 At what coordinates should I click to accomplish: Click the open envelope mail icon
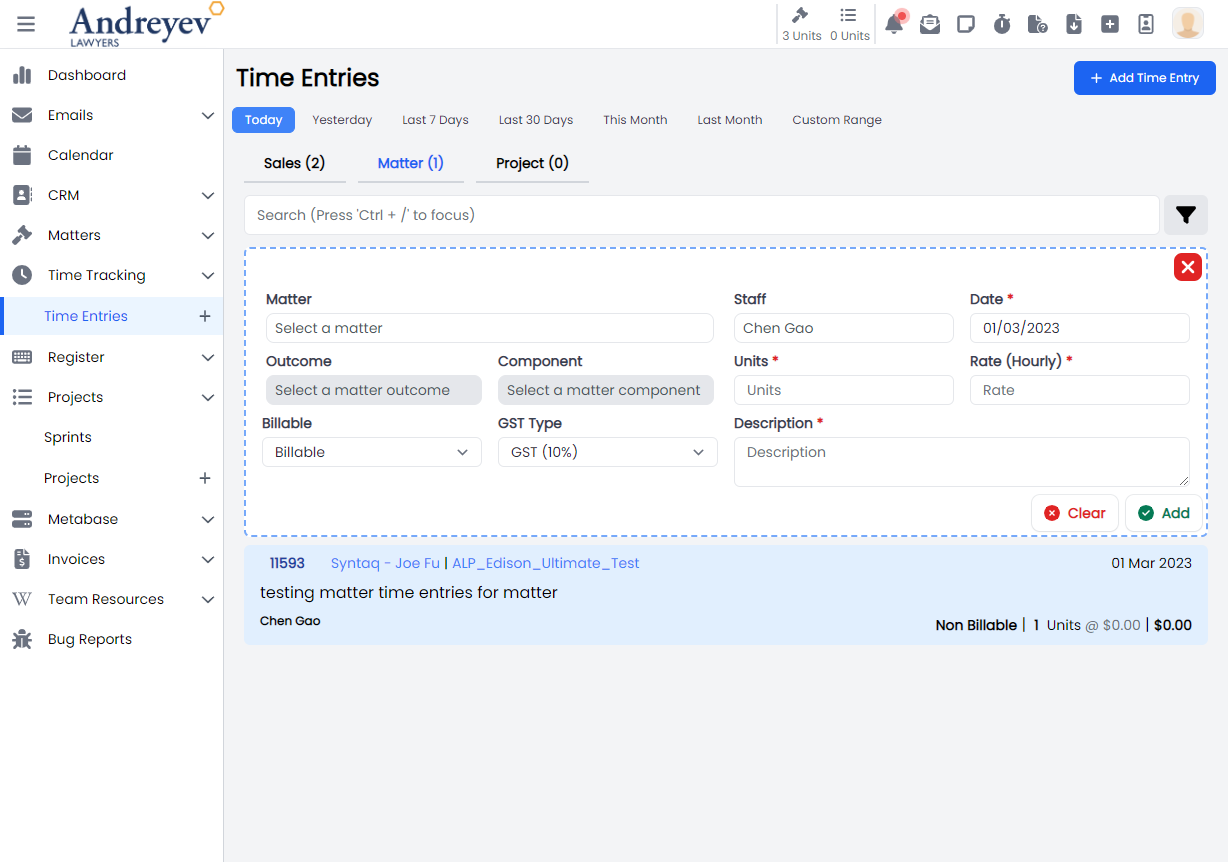(930, 24)
